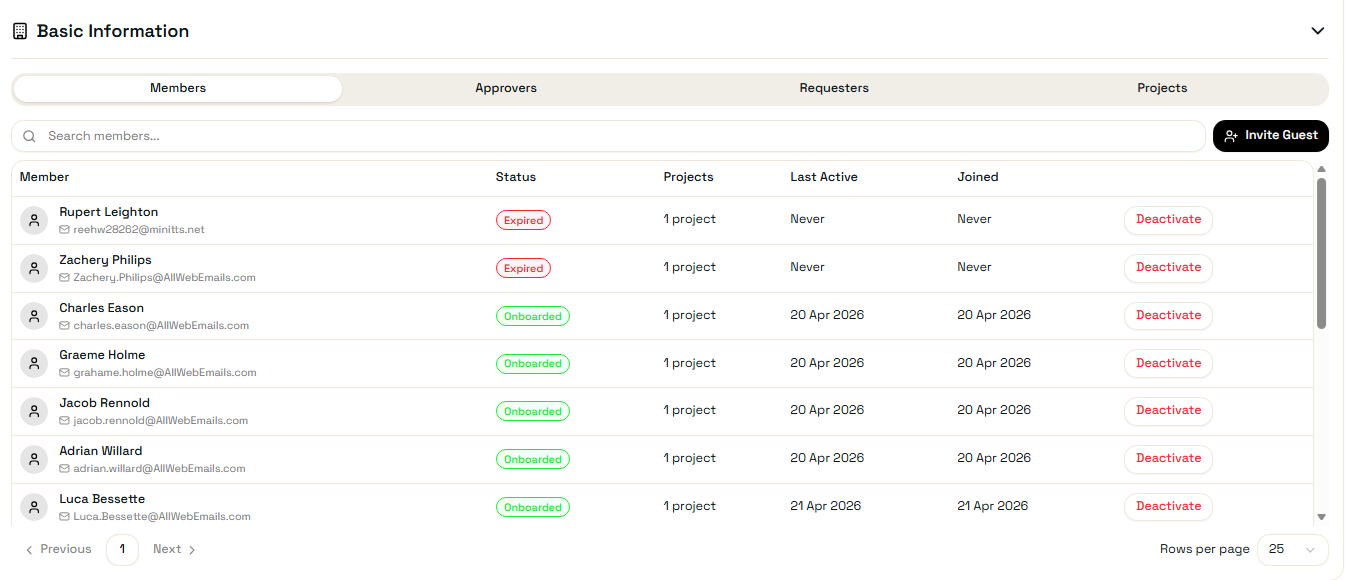Click Onboarded badge for Luca Bessette

coord(533,507)
